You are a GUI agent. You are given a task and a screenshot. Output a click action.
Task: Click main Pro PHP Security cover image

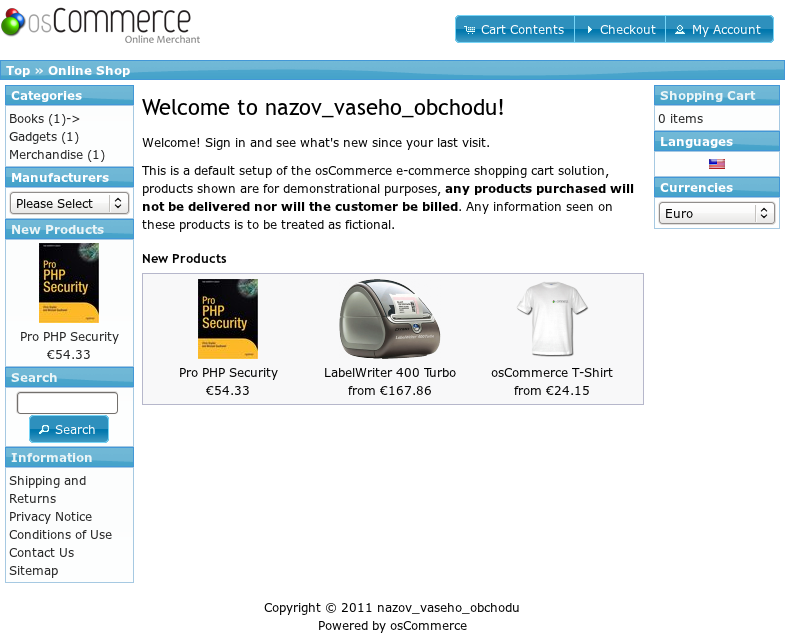click(228, 319)
